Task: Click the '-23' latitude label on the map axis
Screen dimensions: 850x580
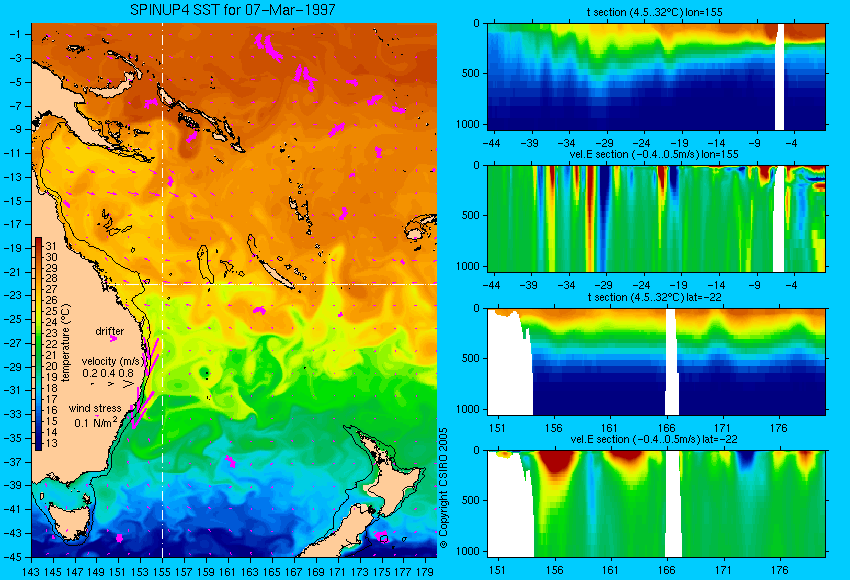Action: tap(14, 295)
